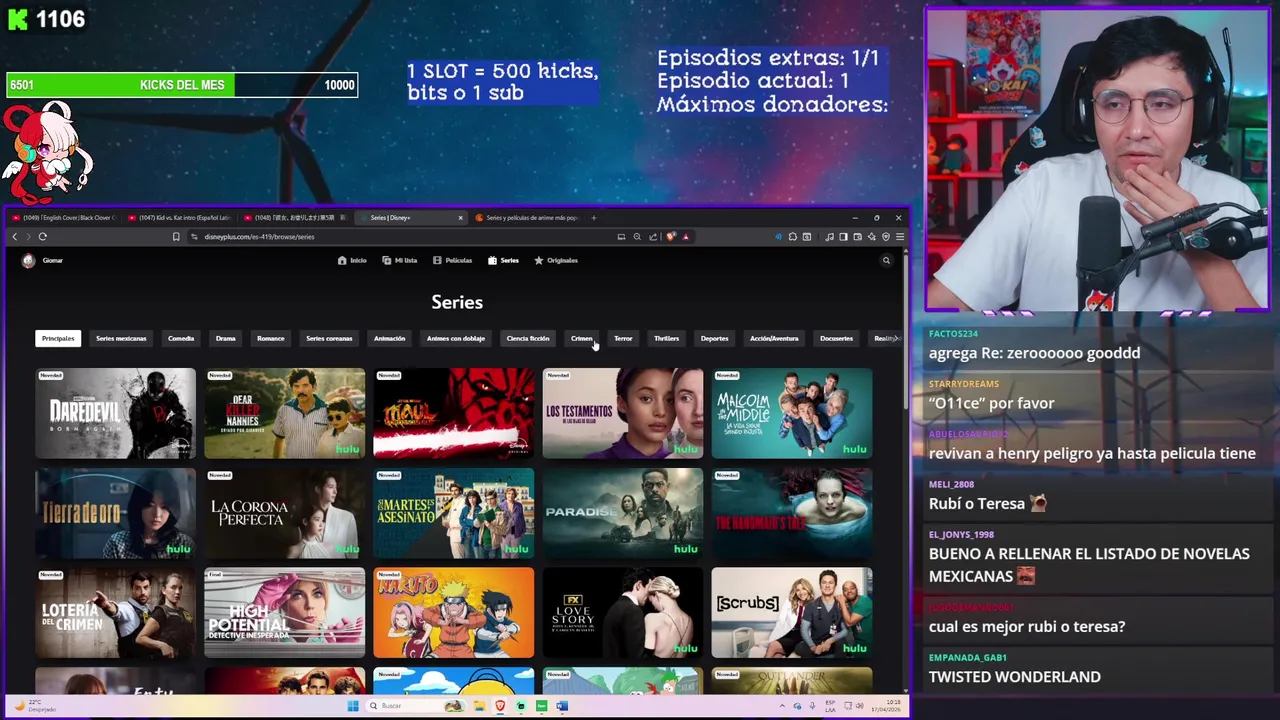Select Series in Disney+ nav
This screenshot has width=1280, height=720.
[x=503, y=261]
